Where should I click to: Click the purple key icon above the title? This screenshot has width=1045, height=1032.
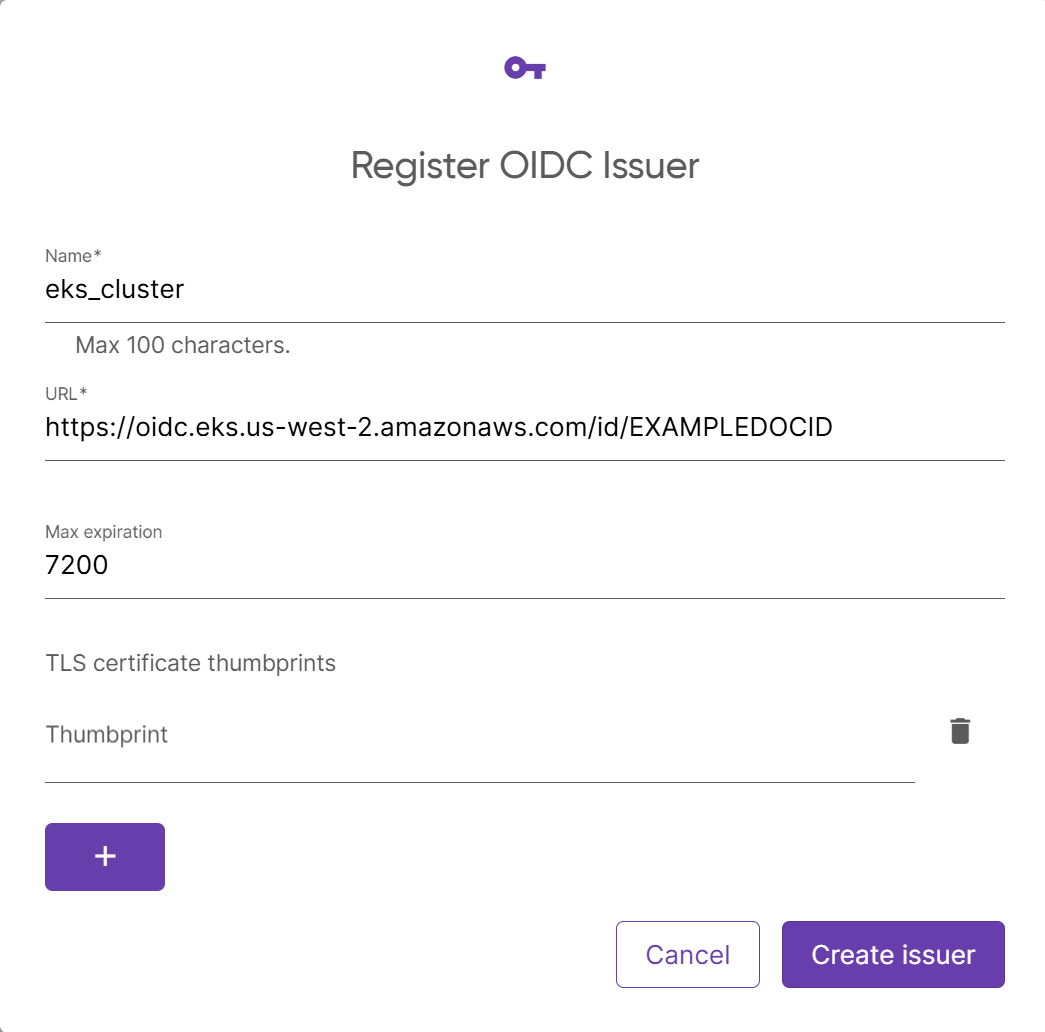click(524, 68)
